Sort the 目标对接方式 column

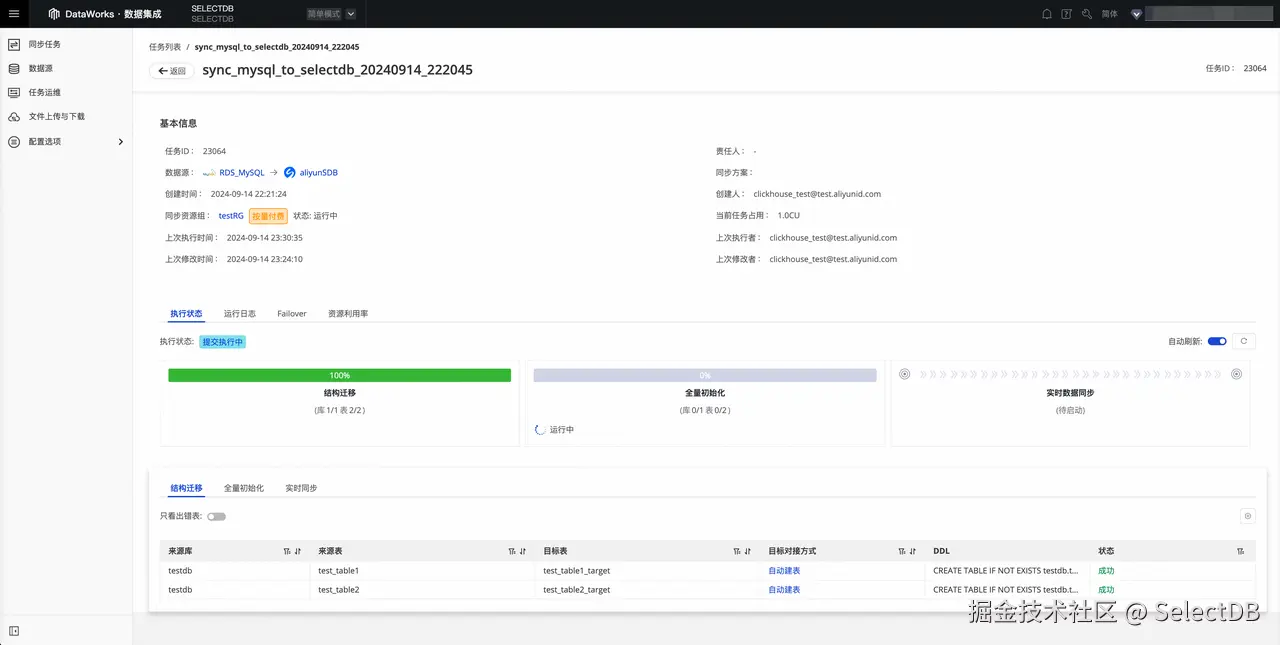click(913, 551)
